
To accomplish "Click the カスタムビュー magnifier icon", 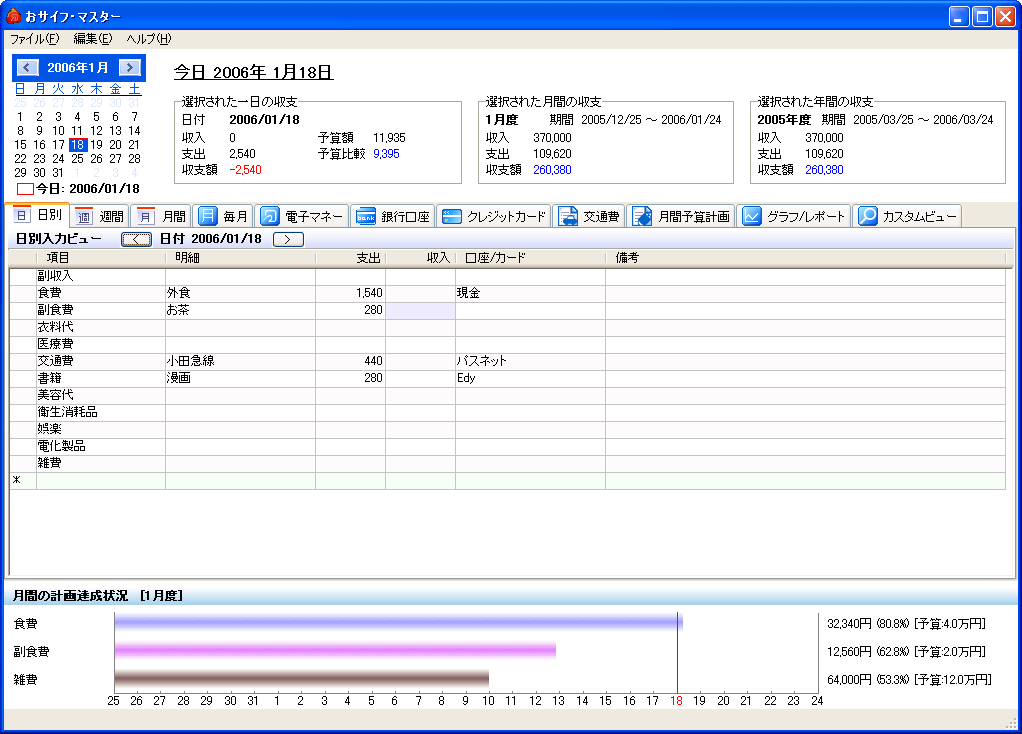I will pos(868,216).
